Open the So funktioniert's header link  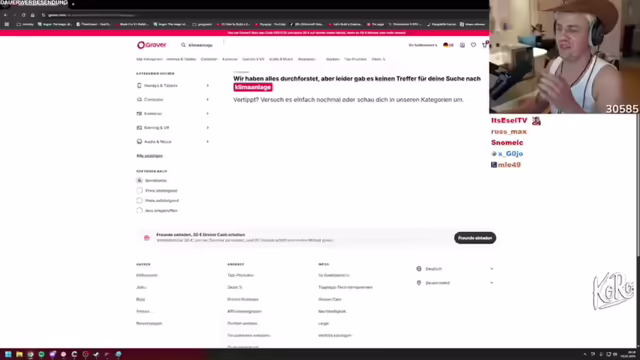[x=422, y=45]
